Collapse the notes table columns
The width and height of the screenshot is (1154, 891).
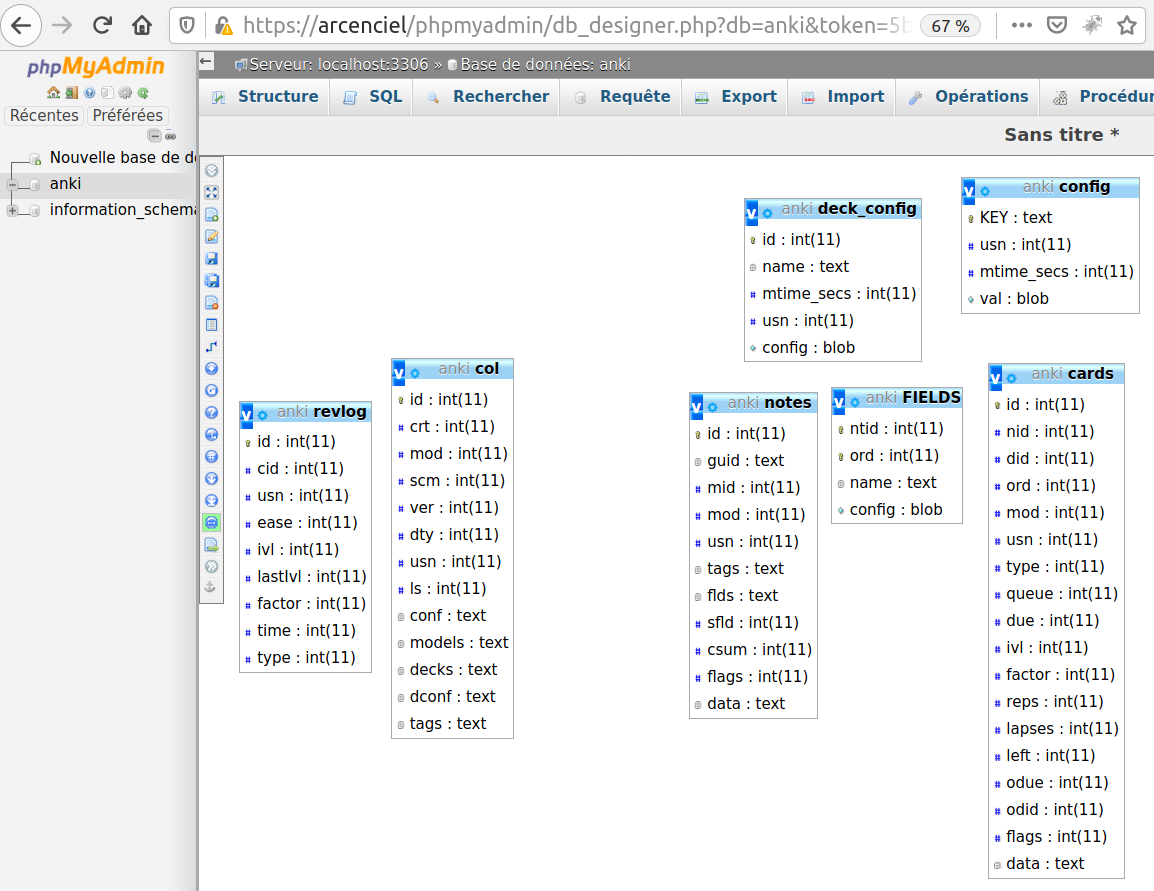pyautogui.click(x=696, y=407)
